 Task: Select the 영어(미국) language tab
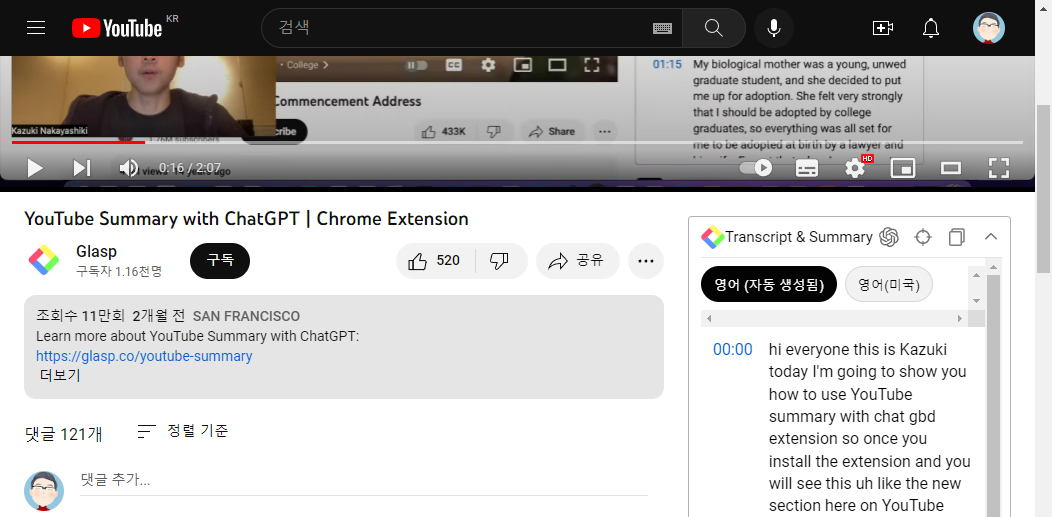pos(889,284)
